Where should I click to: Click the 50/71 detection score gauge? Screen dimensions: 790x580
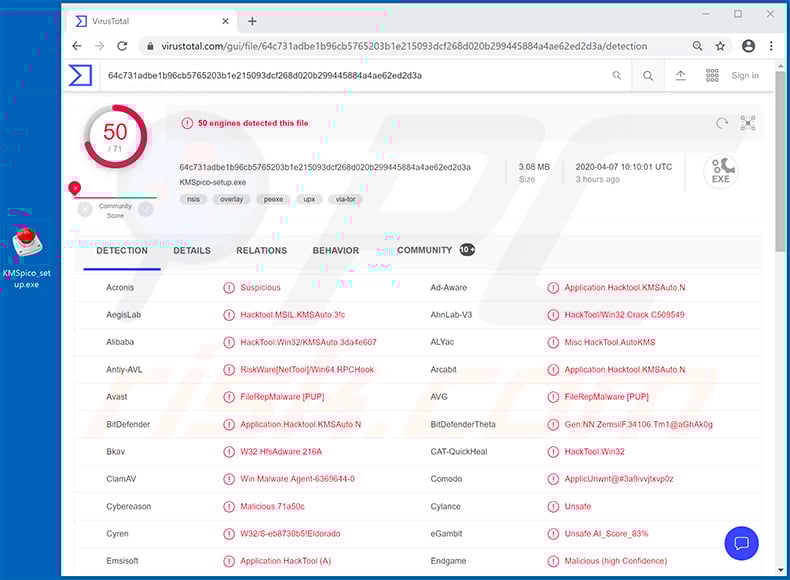[x=115, y=137]
